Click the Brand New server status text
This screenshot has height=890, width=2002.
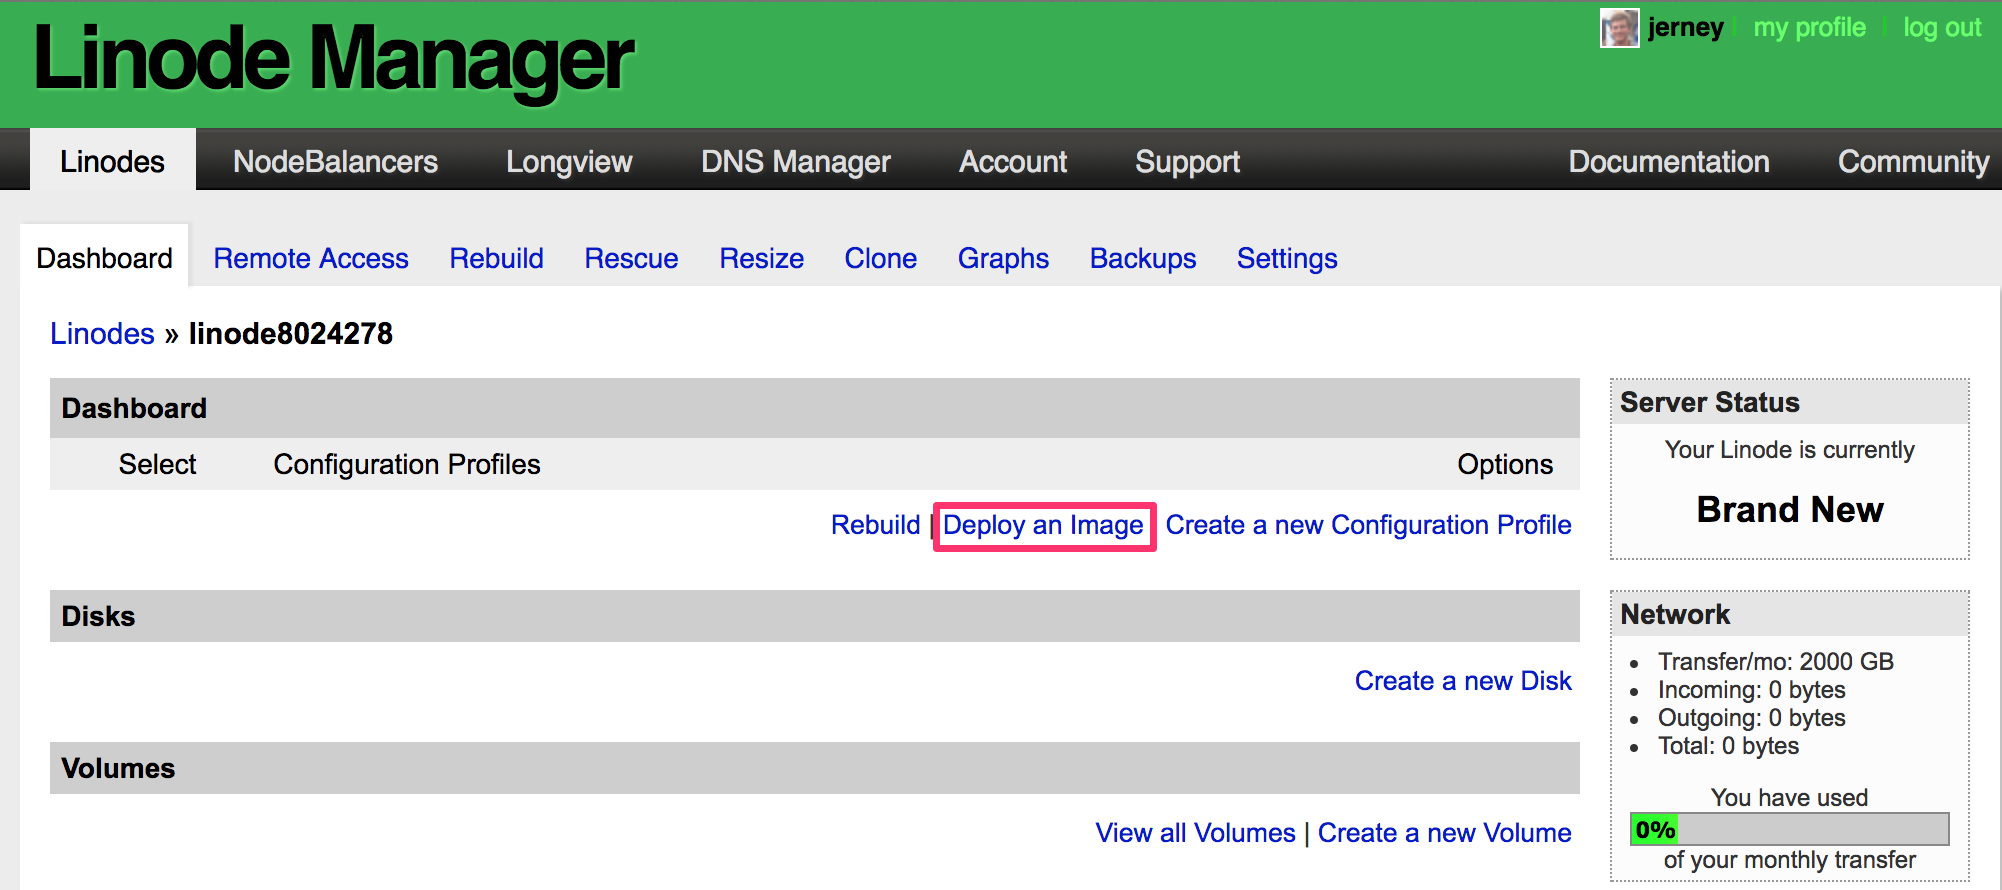coord(1790,510)
